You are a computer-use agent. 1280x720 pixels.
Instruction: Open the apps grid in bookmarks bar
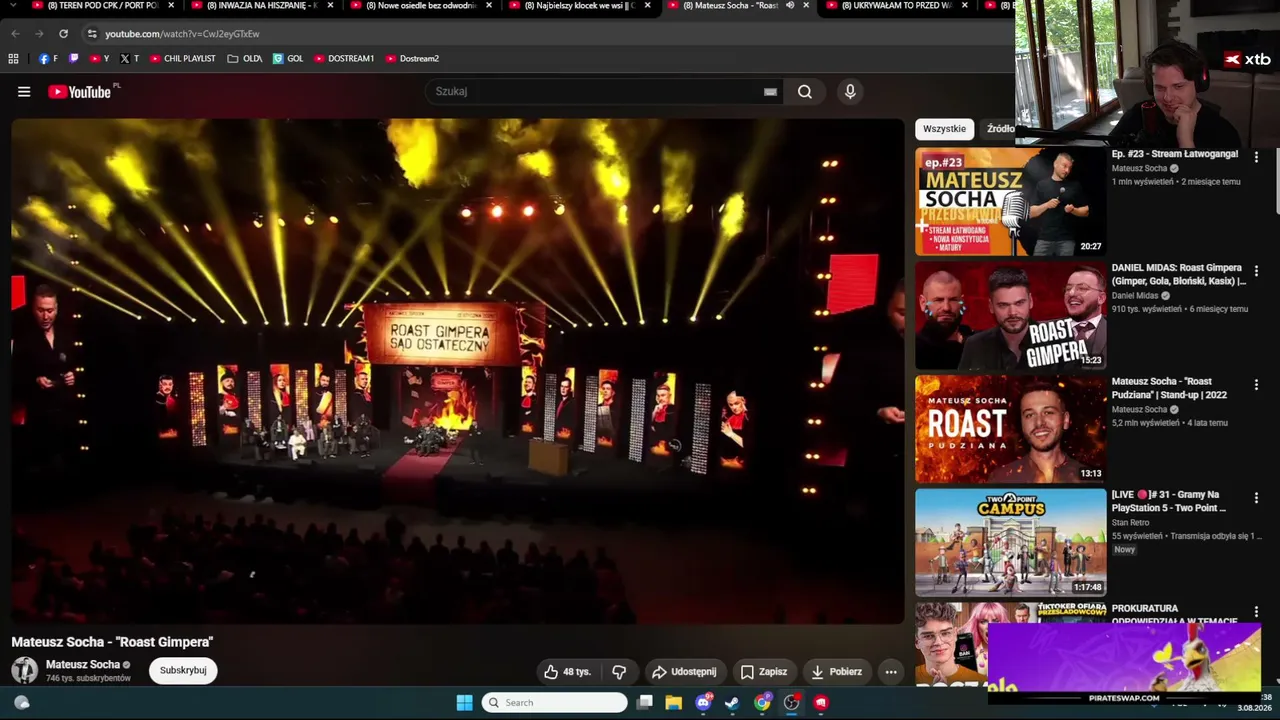click(x=13, y=59)
